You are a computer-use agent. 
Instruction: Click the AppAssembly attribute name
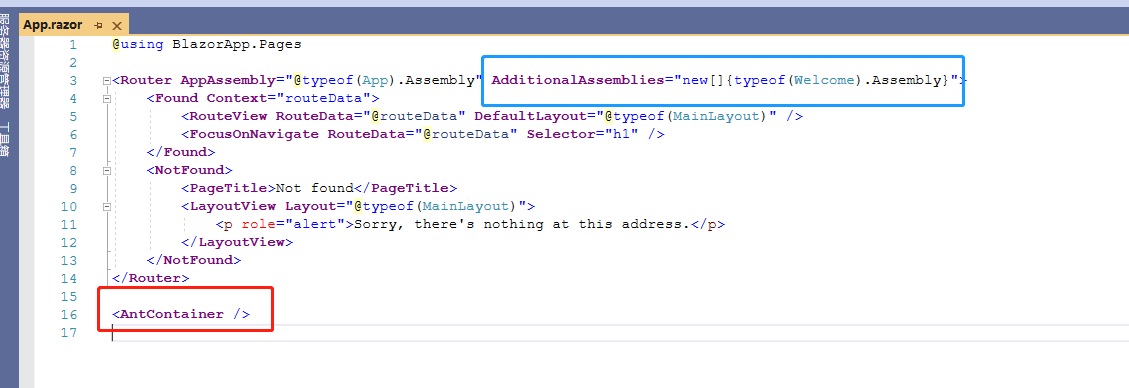(228, 80)
